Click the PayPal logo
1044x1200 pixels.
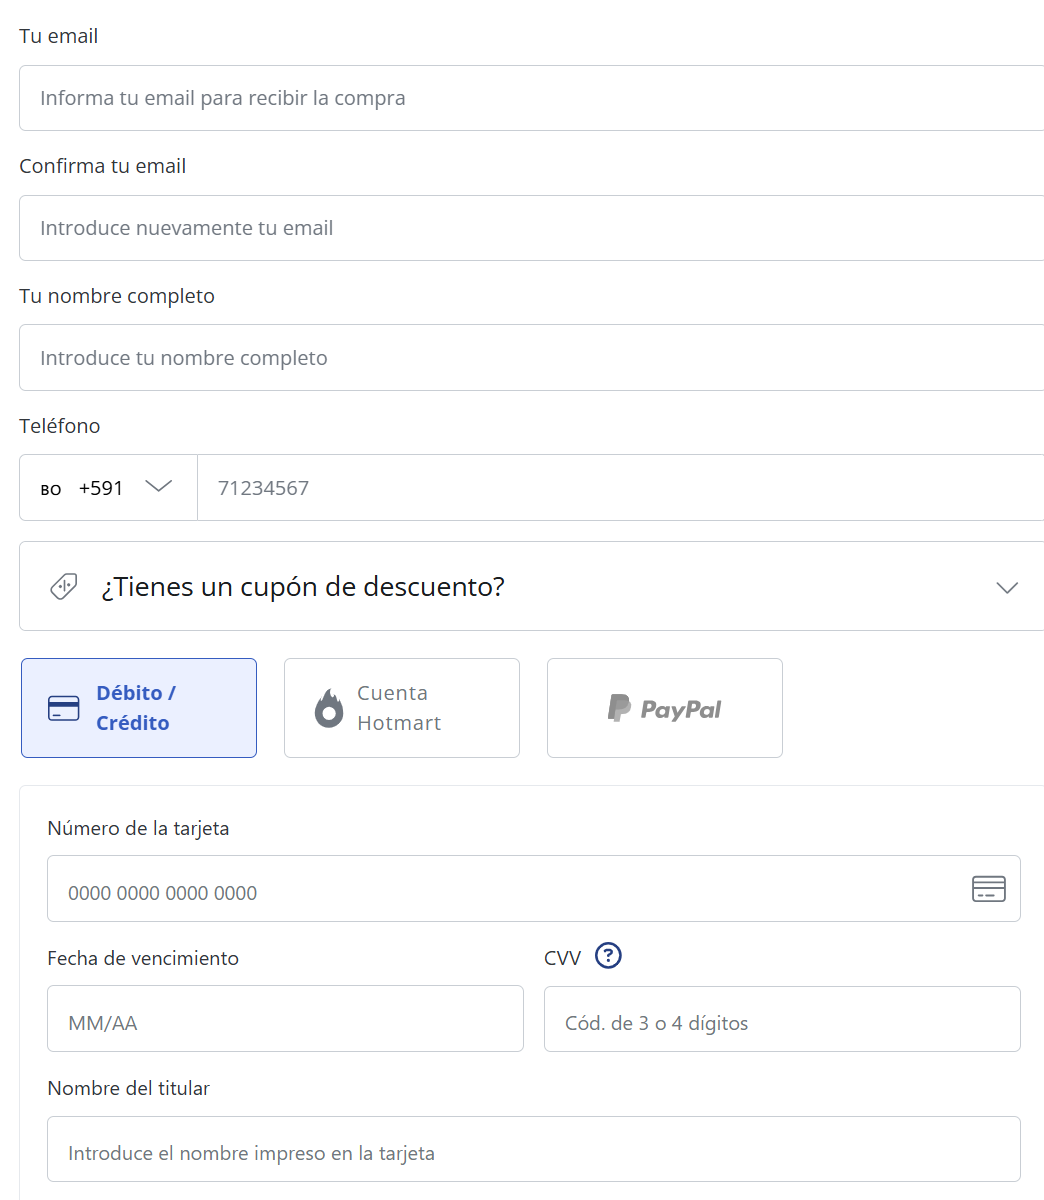[x=664, y=708]
